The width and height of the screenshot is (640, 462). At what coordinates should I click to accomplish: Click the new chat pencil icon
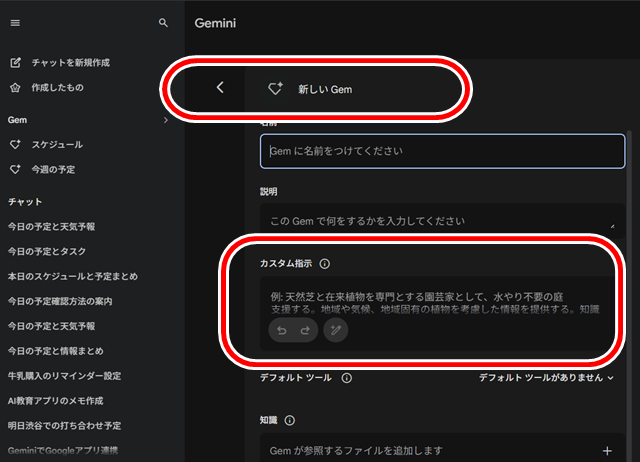pyautogui.click(x=16, y=62)
